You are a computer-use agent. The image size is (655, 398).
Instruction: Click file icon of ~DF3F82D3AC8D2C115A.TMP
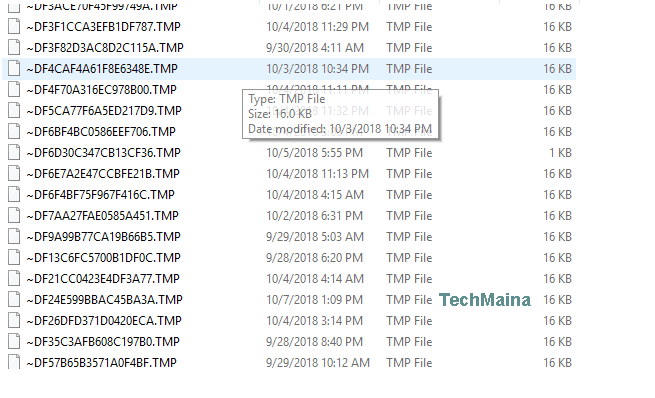[x=14, y=48]
